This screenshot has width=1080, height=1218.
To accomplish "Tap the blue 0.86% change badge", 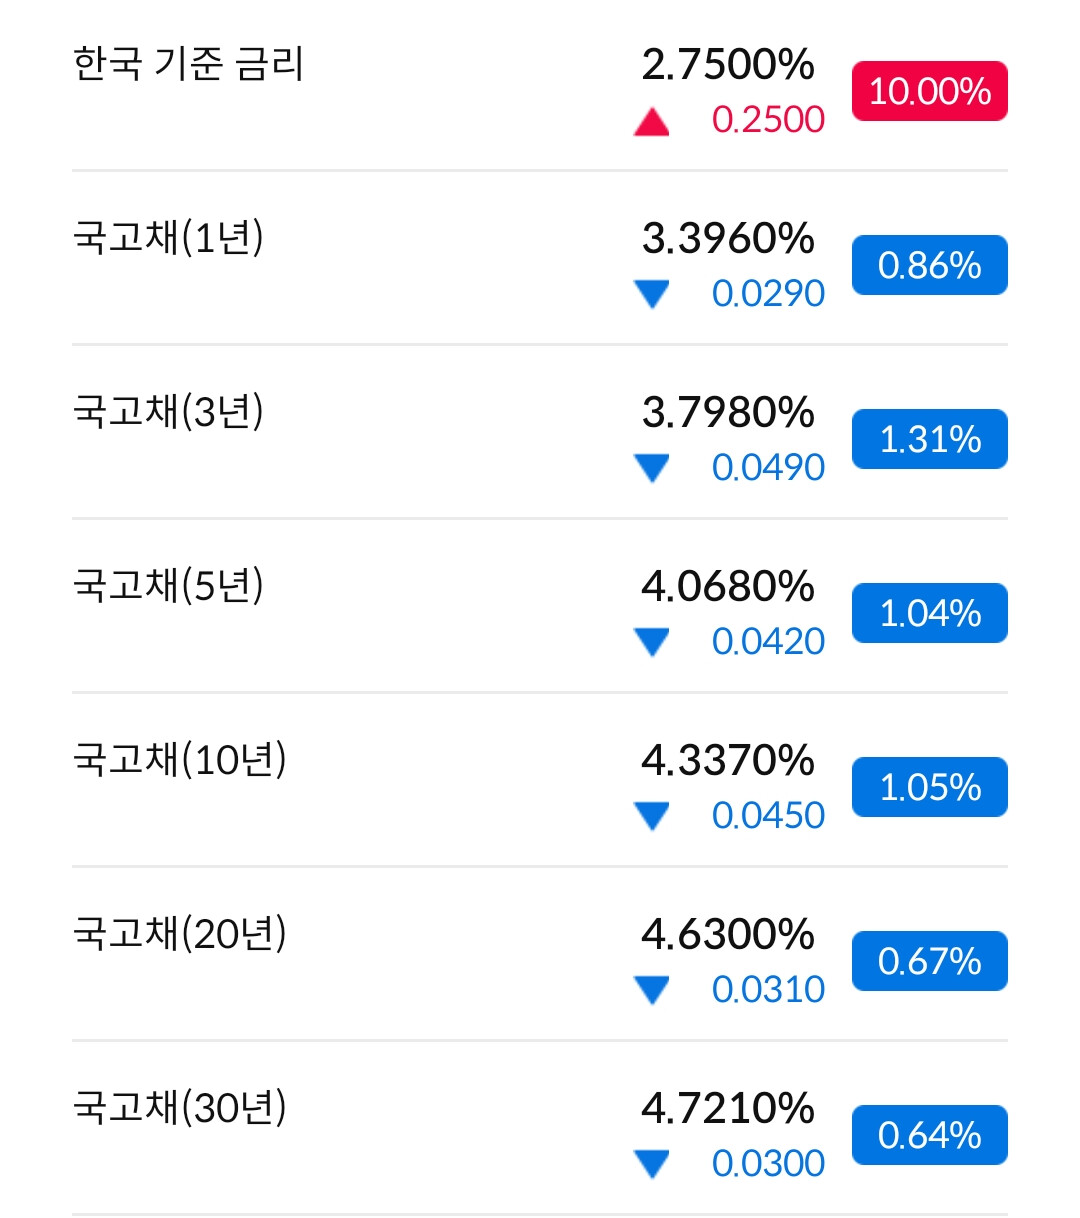I will [x=930, y=265].
